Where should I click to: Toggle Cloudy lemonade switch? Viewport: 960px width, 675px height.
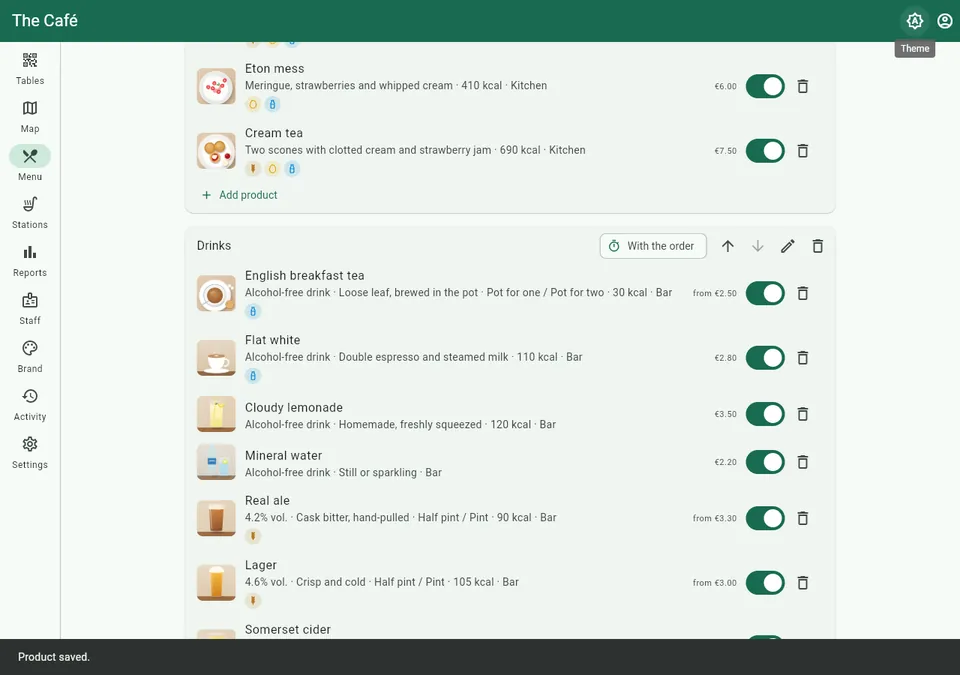tap(765, 414)
